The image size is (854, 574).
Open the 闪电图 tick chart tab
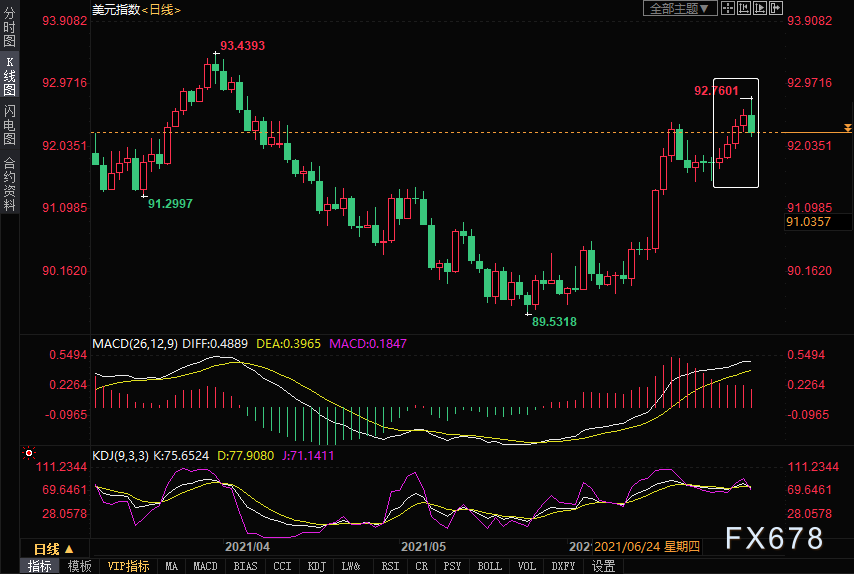pos(9,125)
